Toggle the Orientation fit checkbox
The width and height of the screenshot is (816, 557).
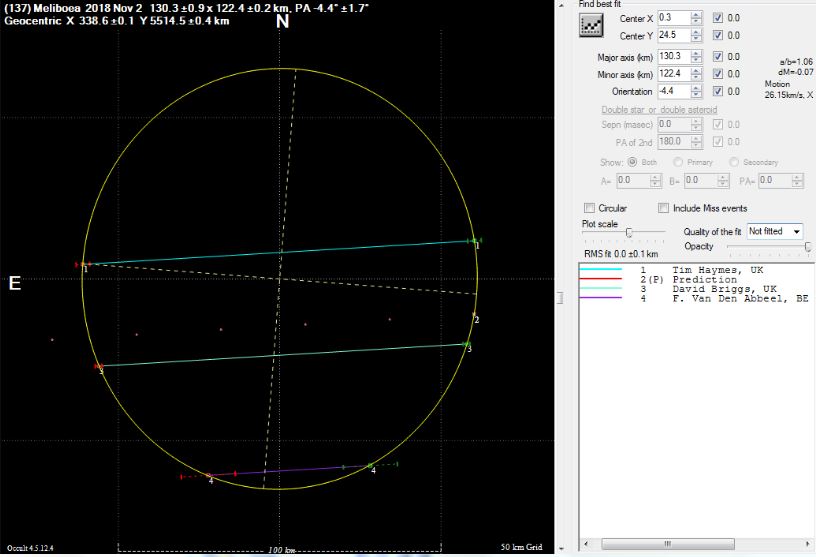click(718, 92)
